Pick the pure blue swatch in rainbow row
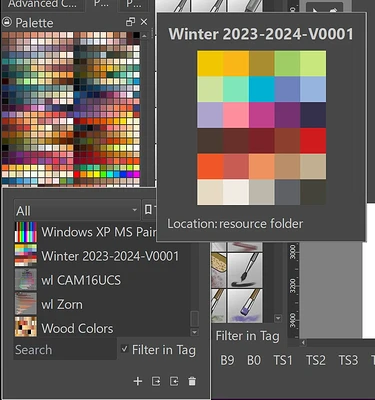The height and width of the screenshot is (400, 375). coord(124,174)
